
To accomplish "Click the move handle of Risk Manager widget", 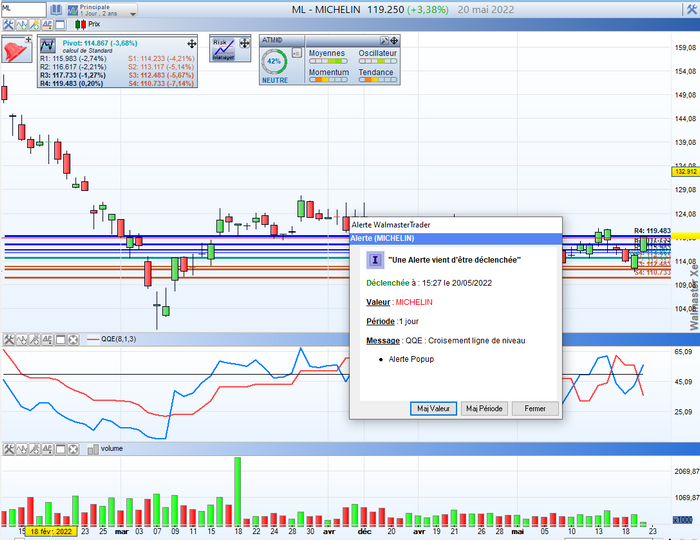I will click(245, 43).
